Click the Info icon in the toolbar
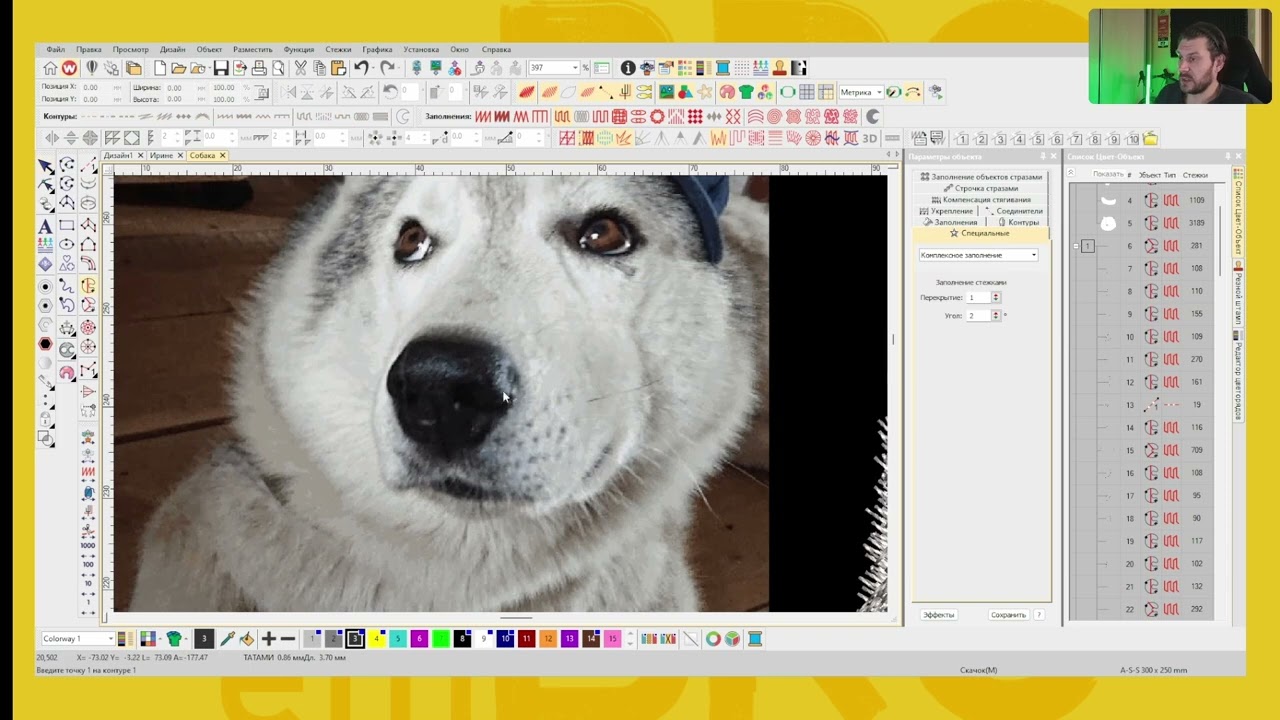Screen dimensions: 1280x720 pyautogui.click(x=628, y=68)
